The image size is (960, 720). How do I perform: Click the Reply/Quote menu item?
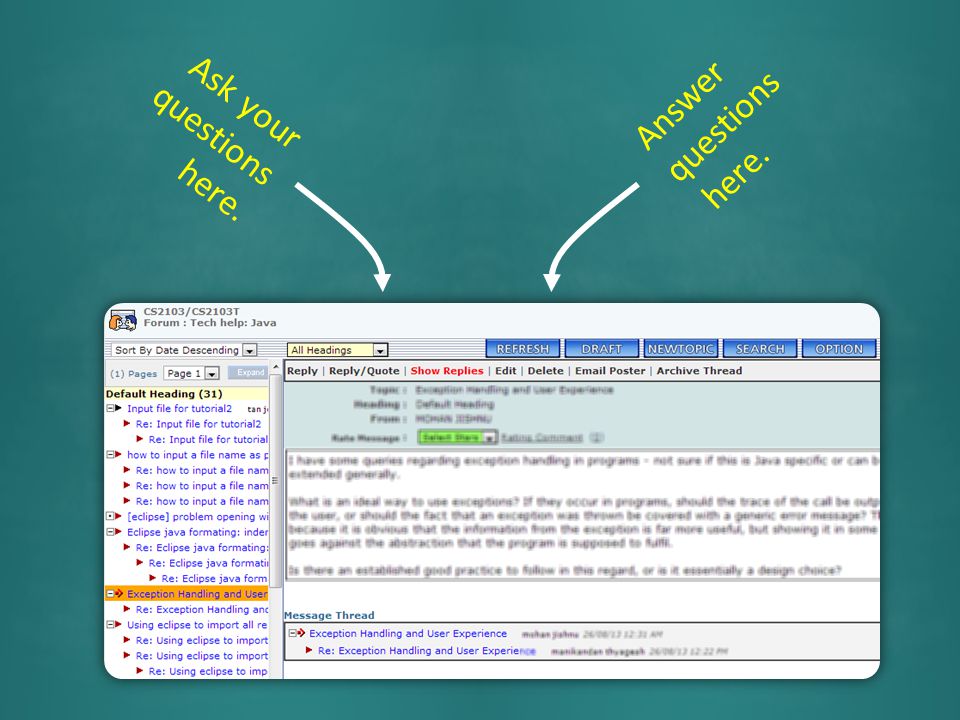(364, 371)
